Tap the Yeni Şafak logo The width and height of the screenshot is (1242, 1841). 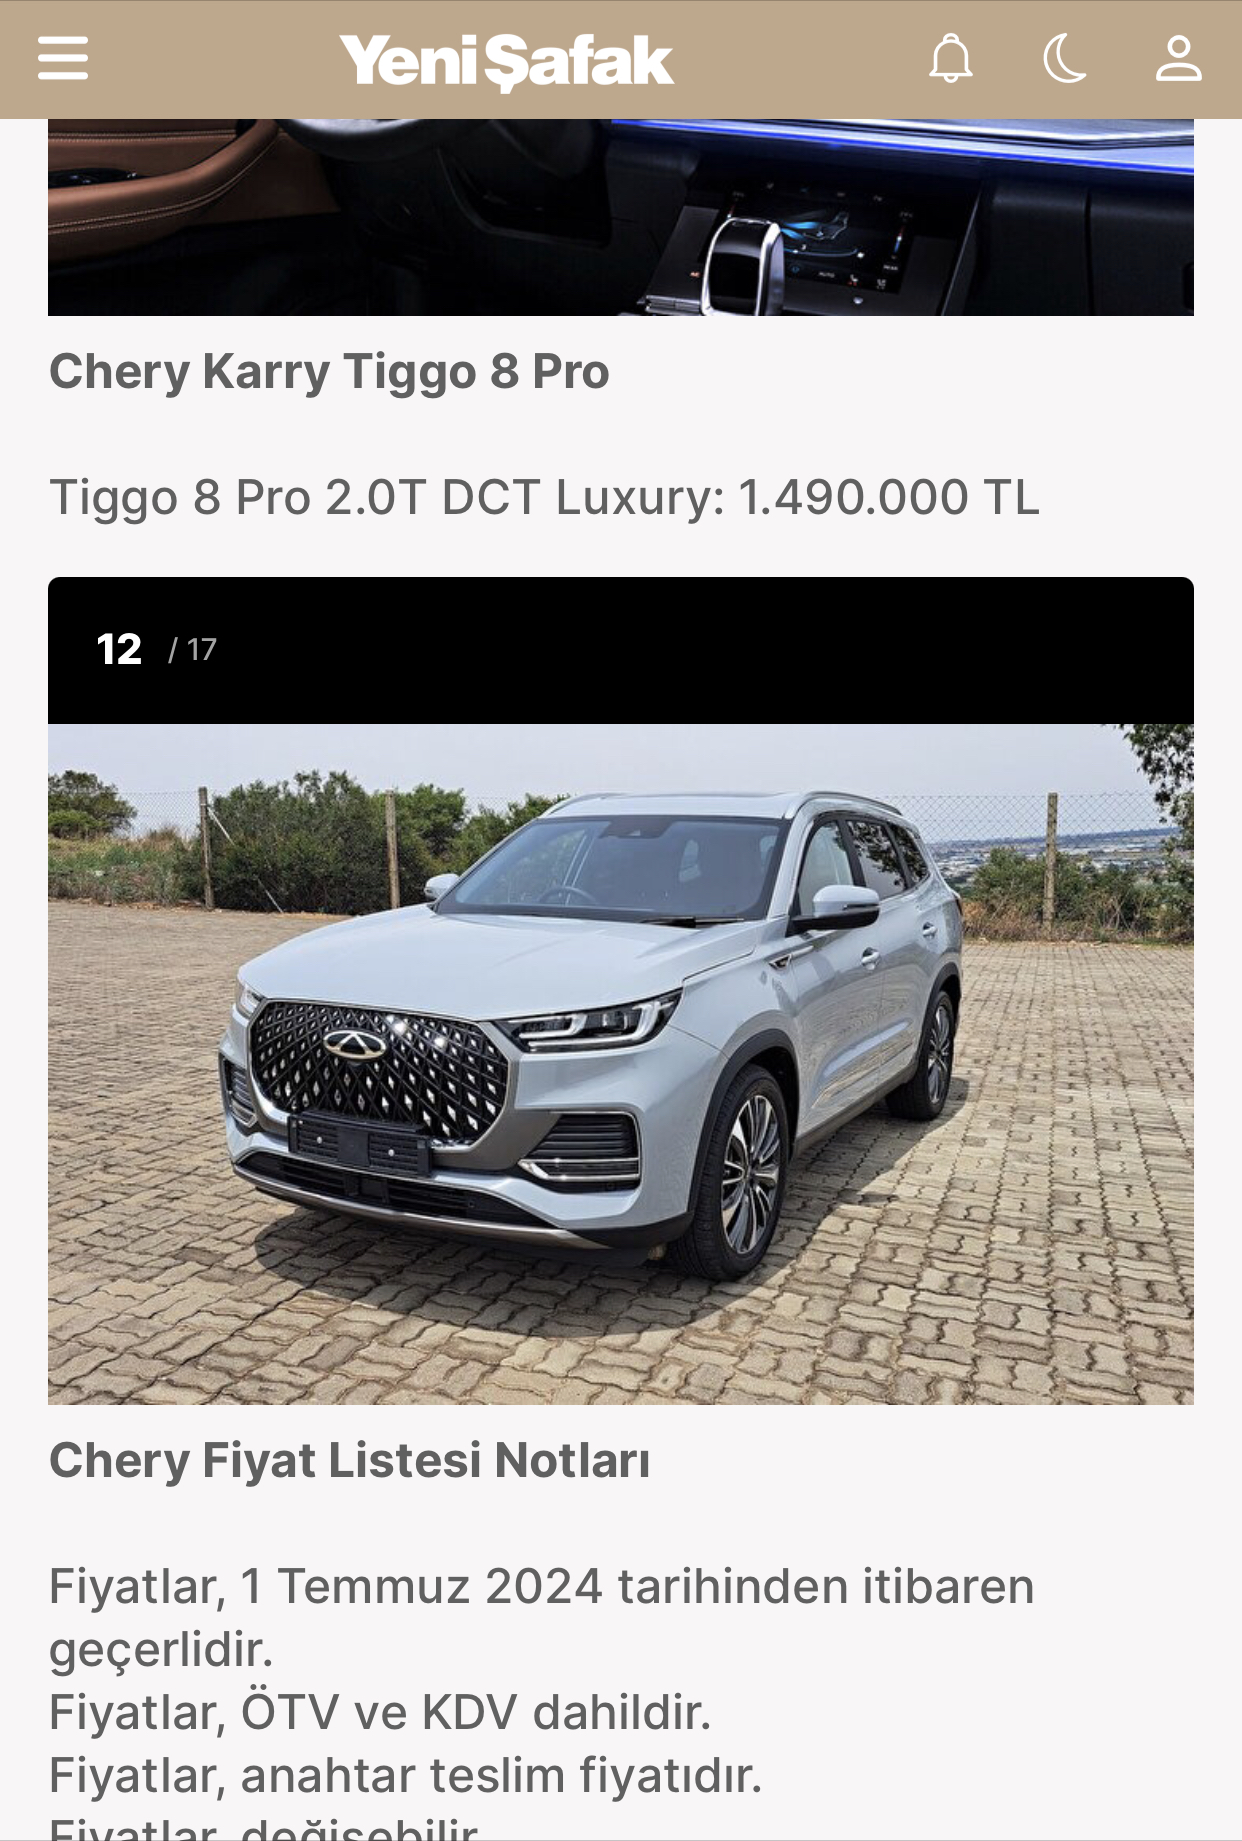click(506, 61)
